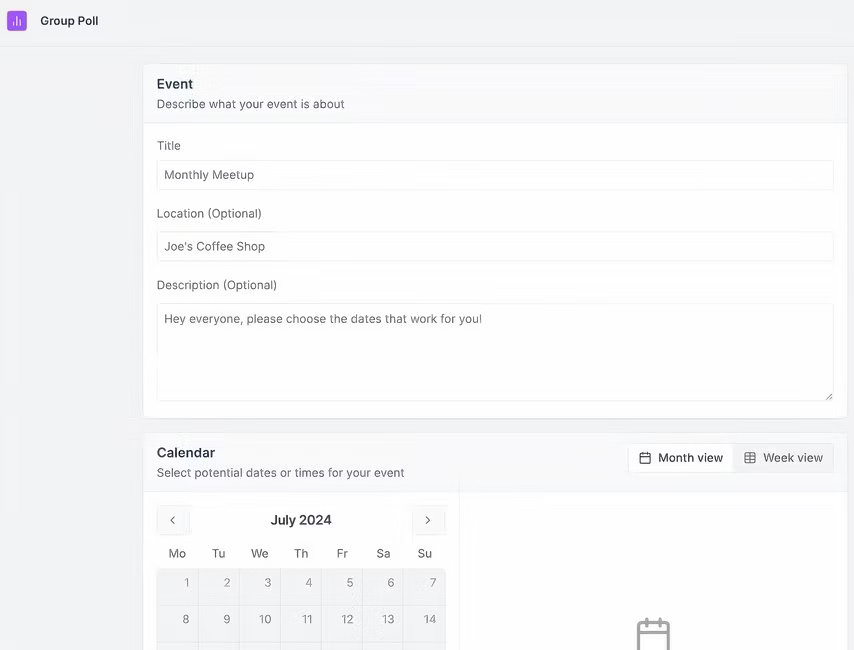Viewport: 854px width, 650px height.
Task: Switch to Week view
Action: (x=783, y=457)
